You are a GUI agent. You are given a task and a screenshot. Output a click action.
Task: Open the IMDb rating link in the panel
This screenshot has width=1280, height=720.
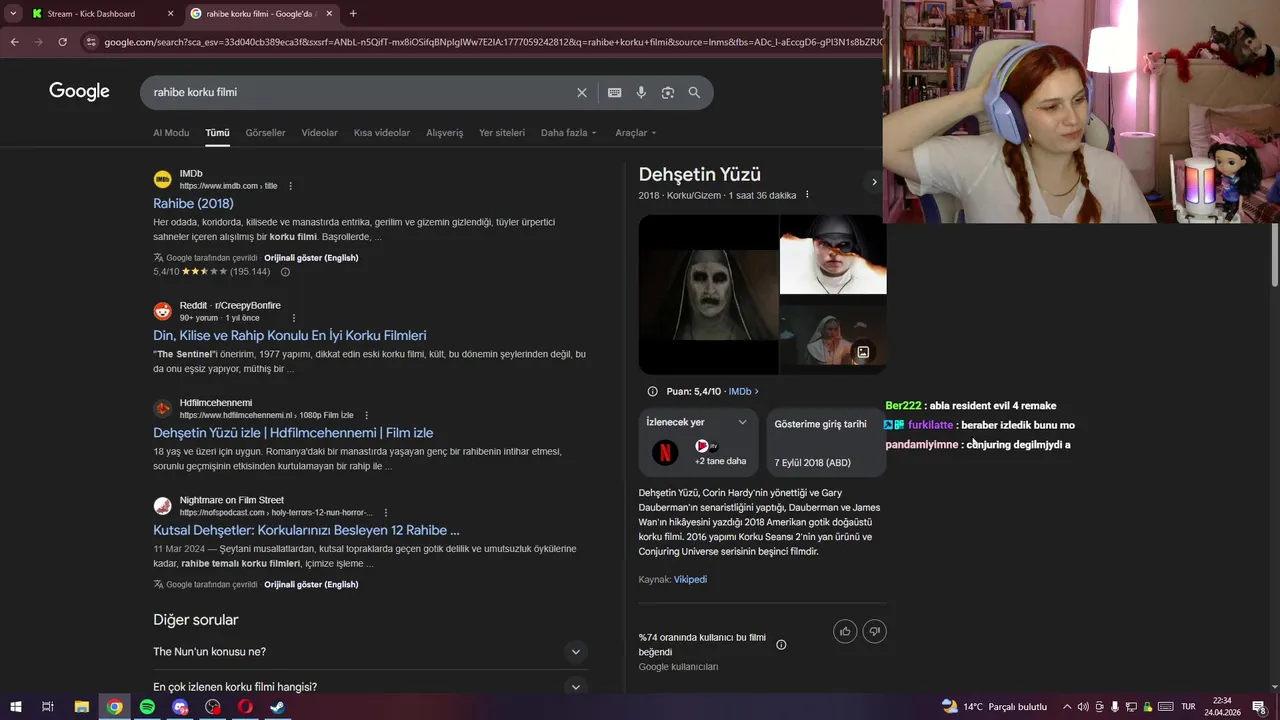click(x=743, y=392)
